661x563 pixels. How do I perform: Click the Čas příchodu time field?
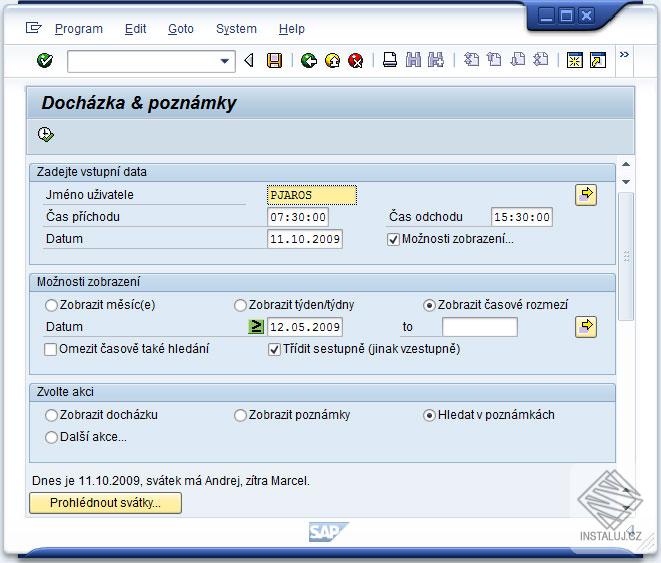tap(298, 217)
